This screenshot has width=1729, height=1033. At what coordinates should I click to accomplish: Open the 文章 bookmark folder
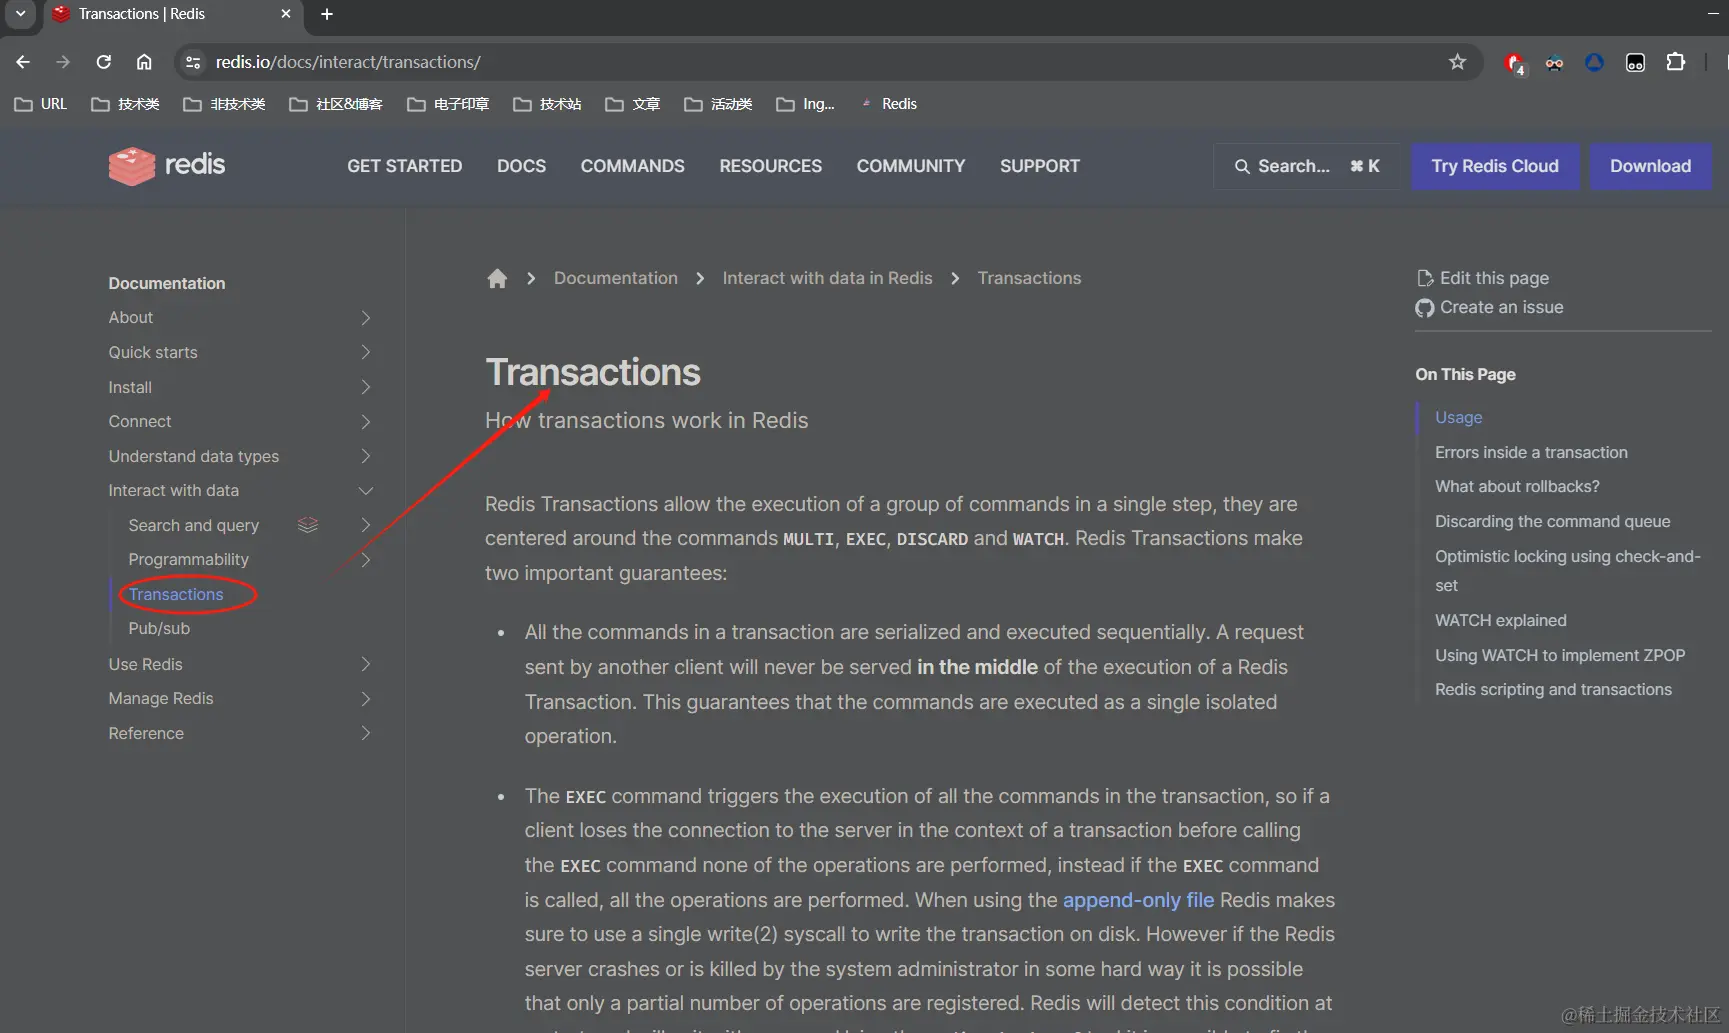point(633,104)
